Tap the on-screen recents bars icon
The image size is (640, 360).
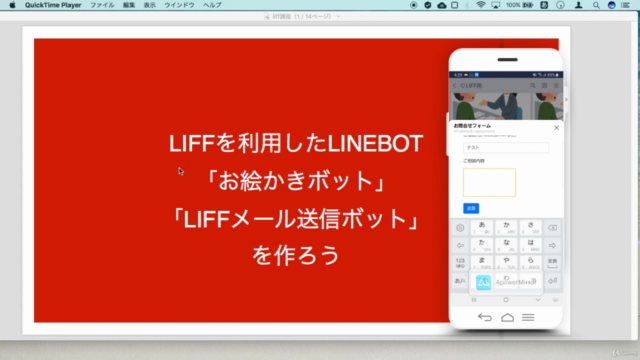point(474,300)
